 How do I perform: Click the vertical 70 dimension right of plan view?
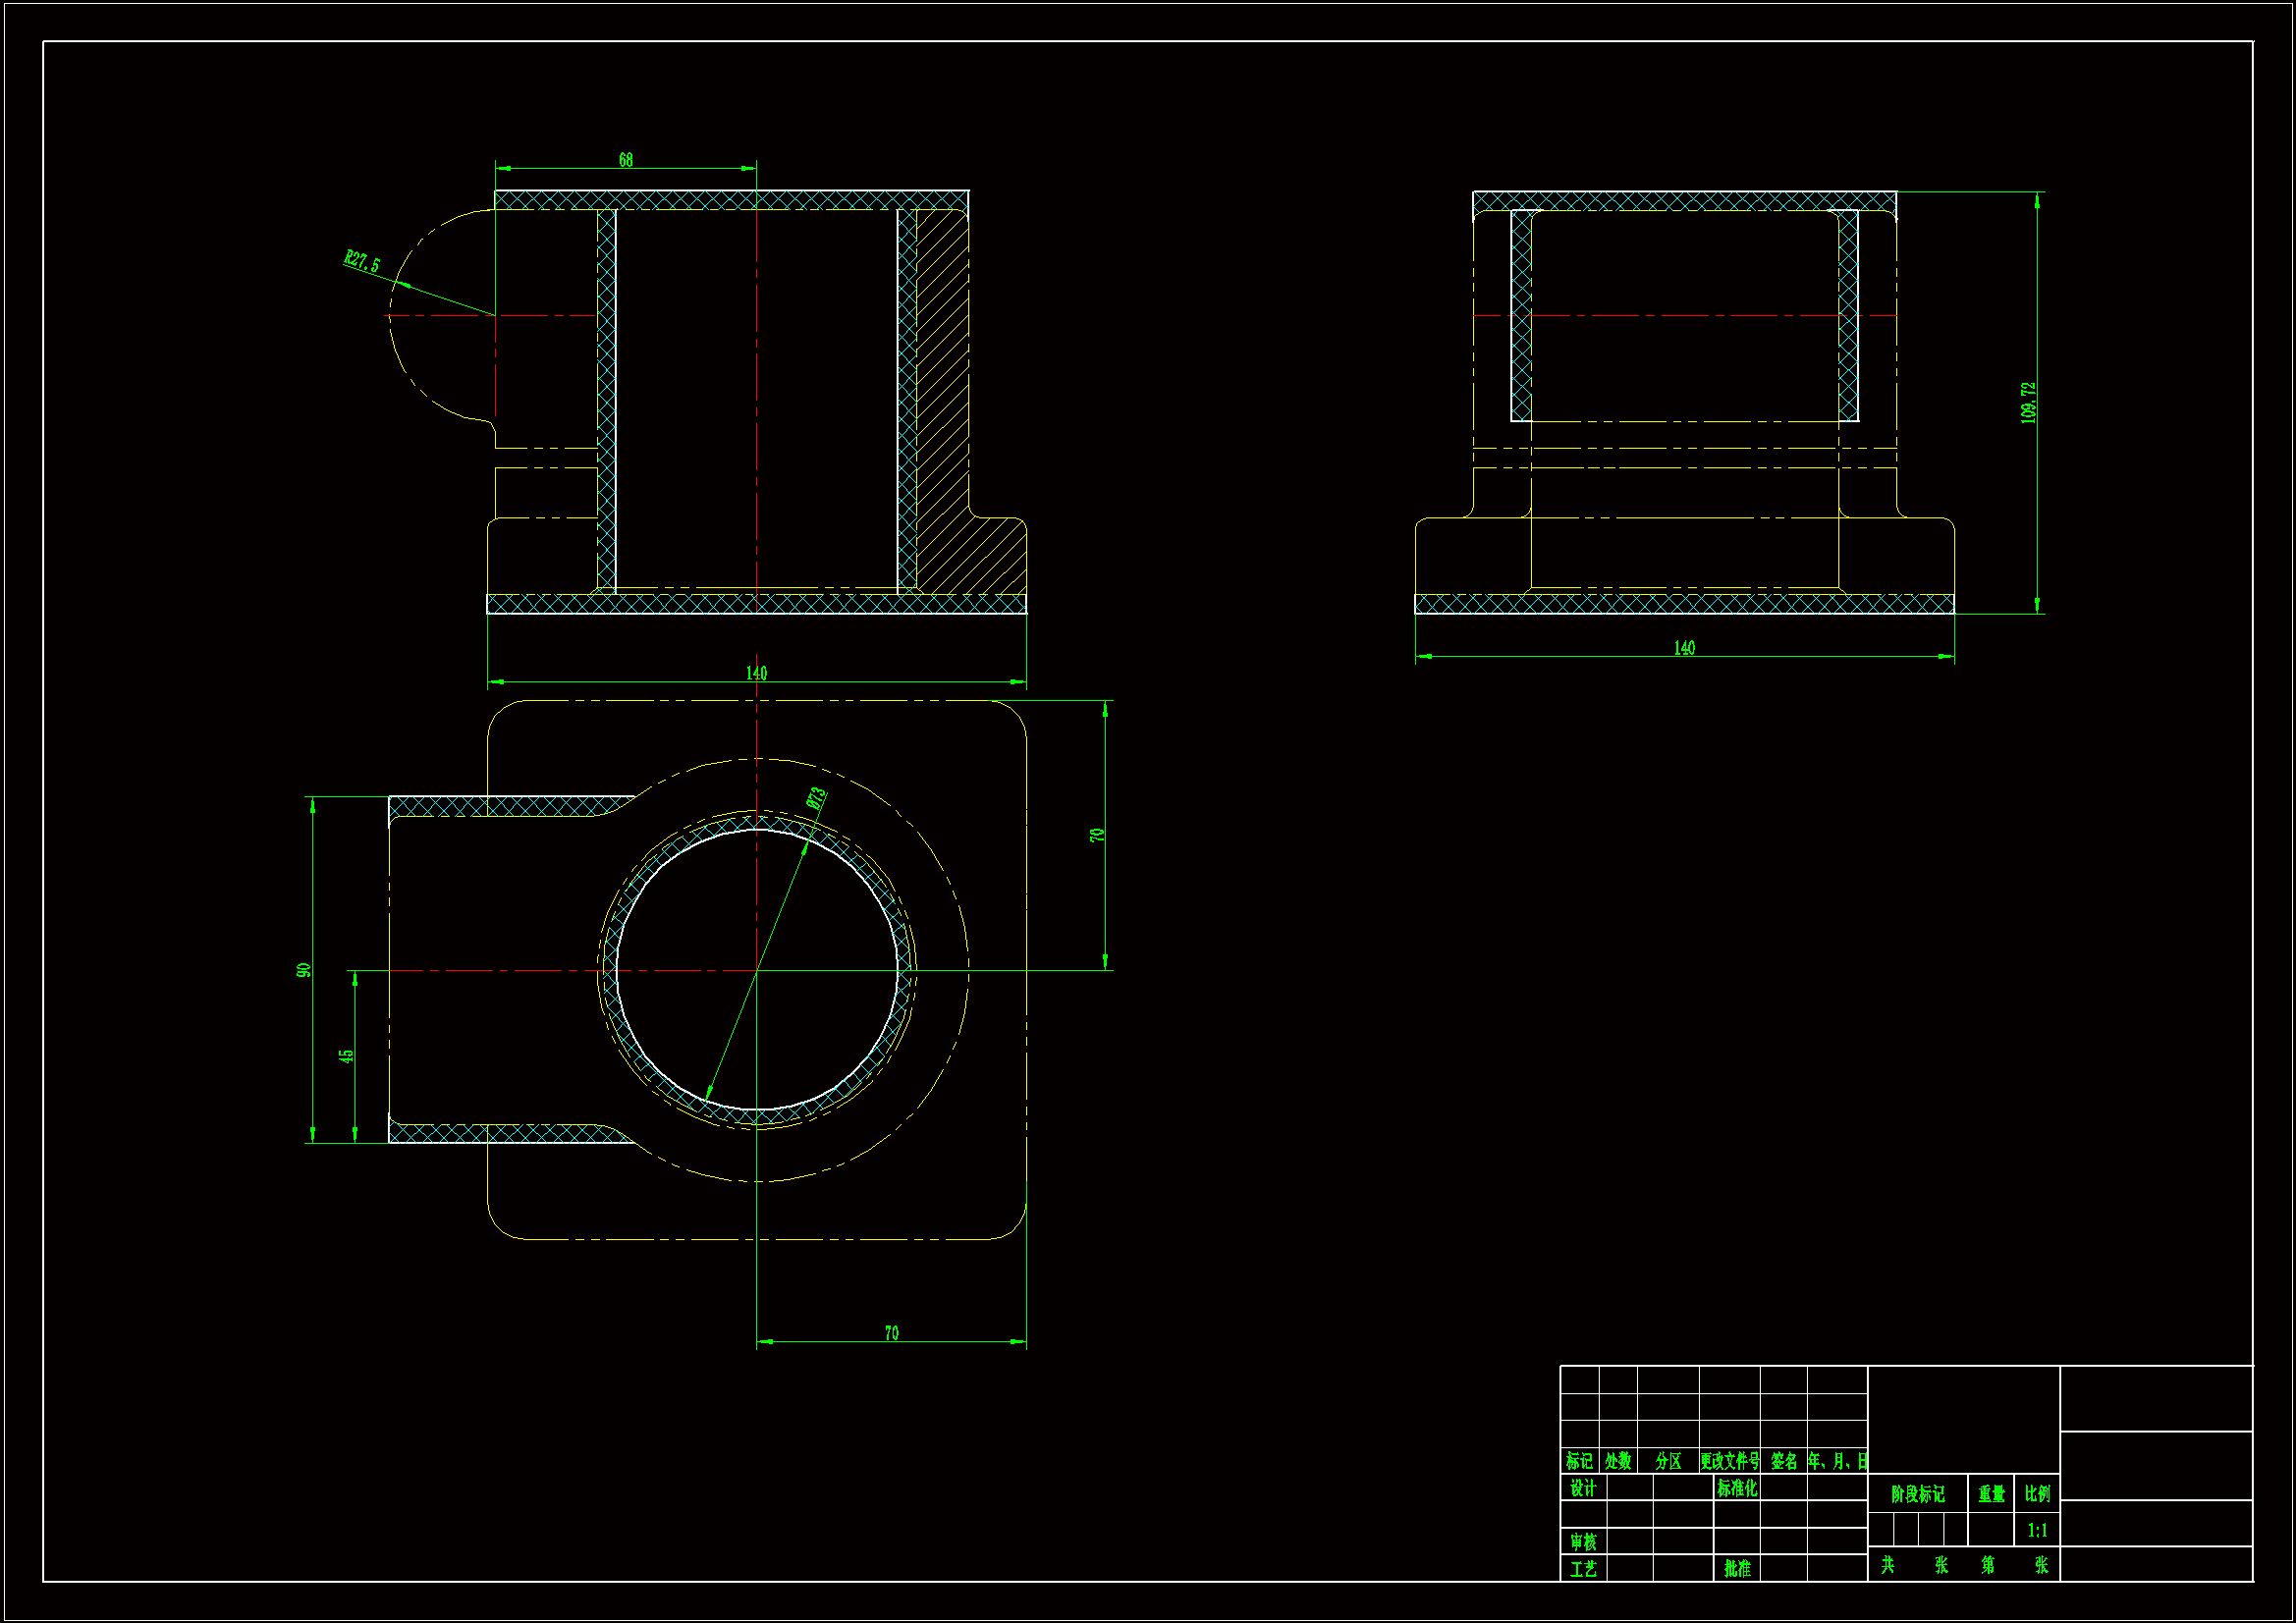1097,835
